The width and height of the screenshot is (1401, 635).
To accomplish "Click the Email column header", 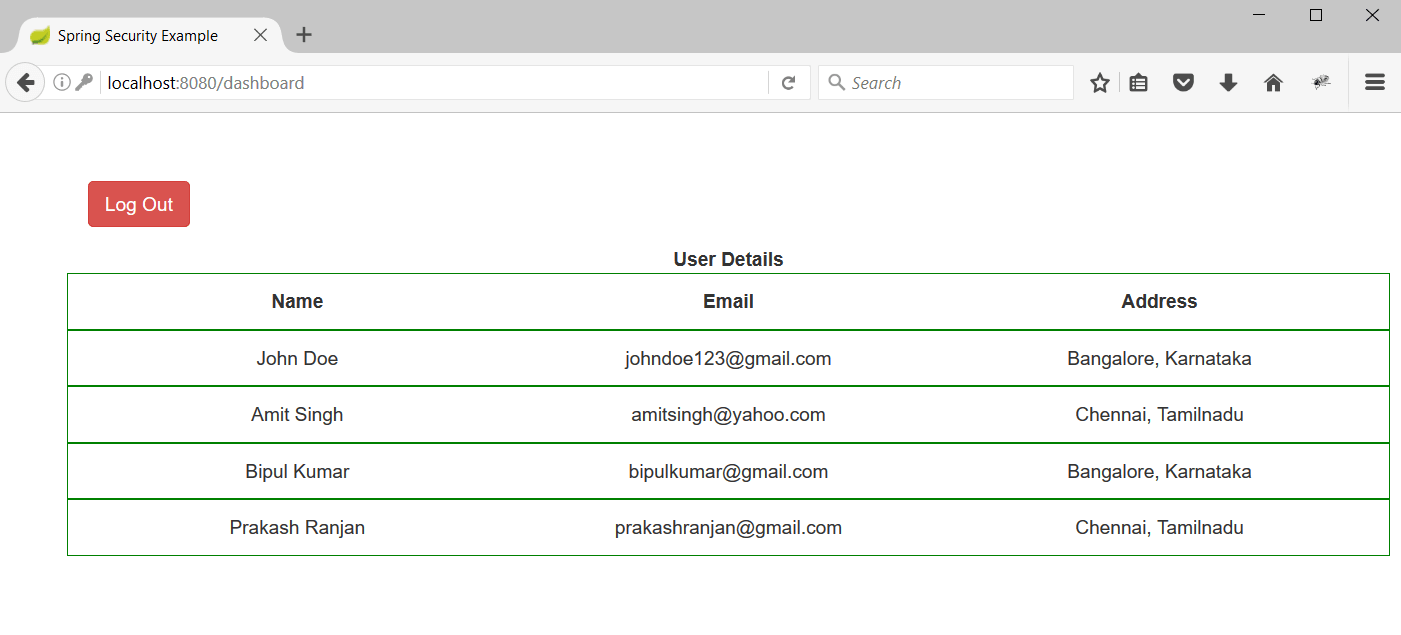I will click(x=728, y=301).
